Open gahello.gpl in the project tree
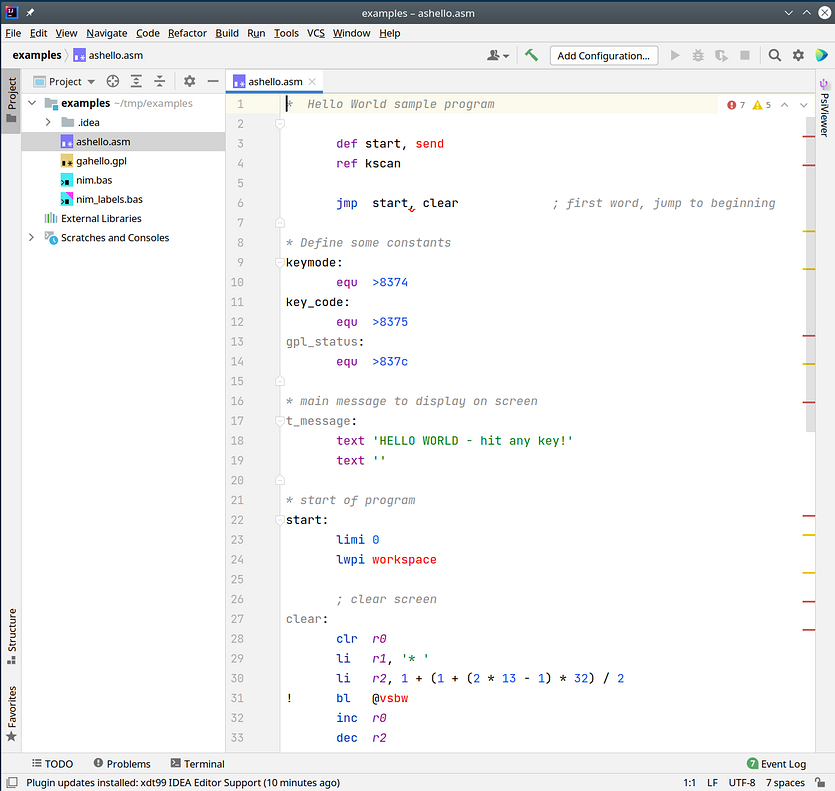 tap(102, 161)
